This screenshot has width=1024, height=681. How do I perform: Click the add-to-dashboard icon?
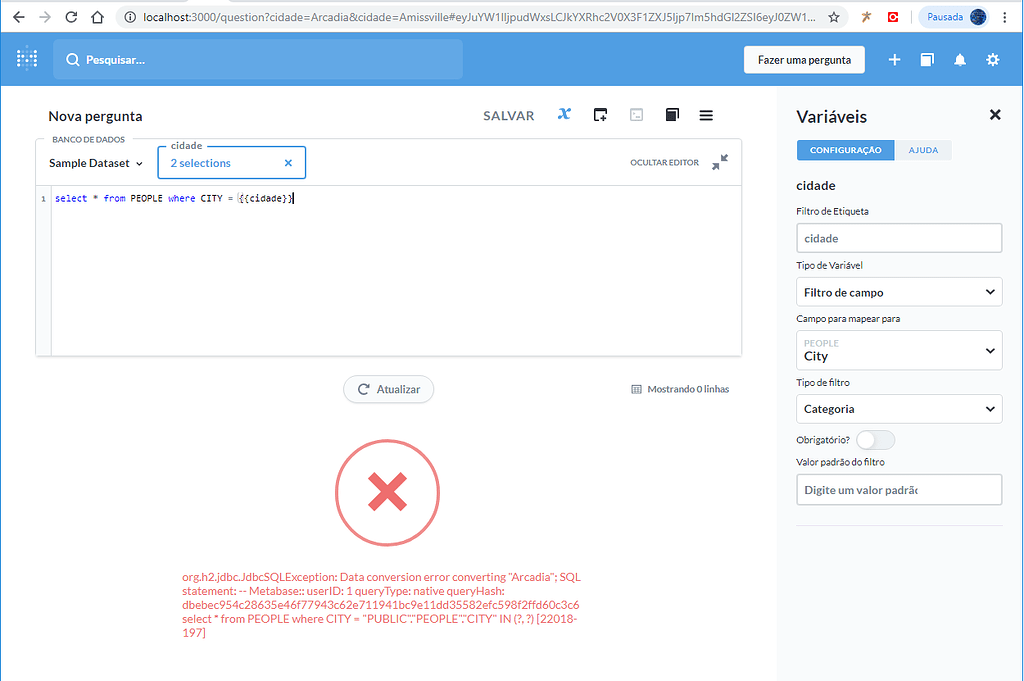click(x=600, y=115)
